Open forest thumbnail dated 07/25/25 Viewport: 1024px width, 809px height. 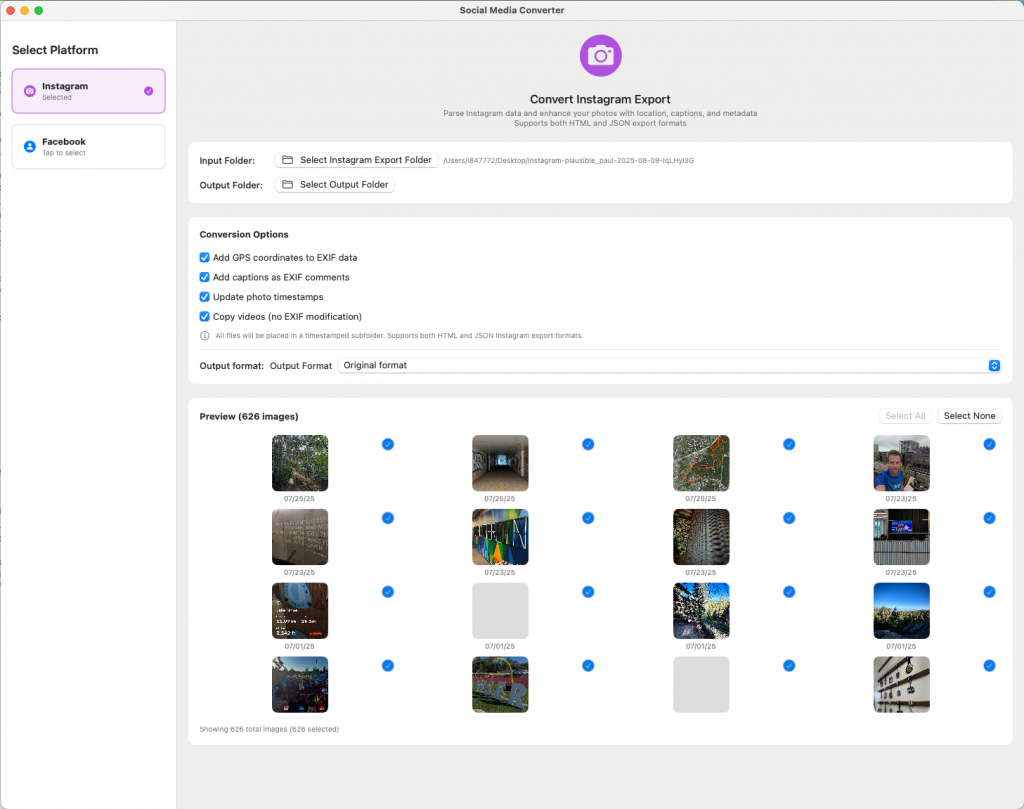click(300, 463)
